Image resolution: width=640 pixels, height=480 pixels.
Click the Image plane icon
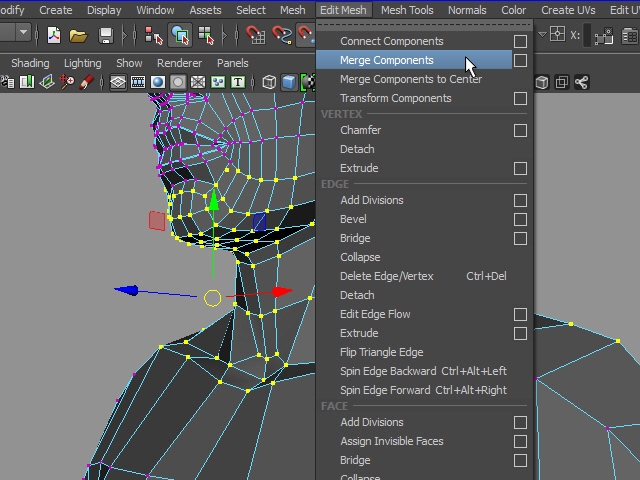pyautogui.click(x=47, y=82)
